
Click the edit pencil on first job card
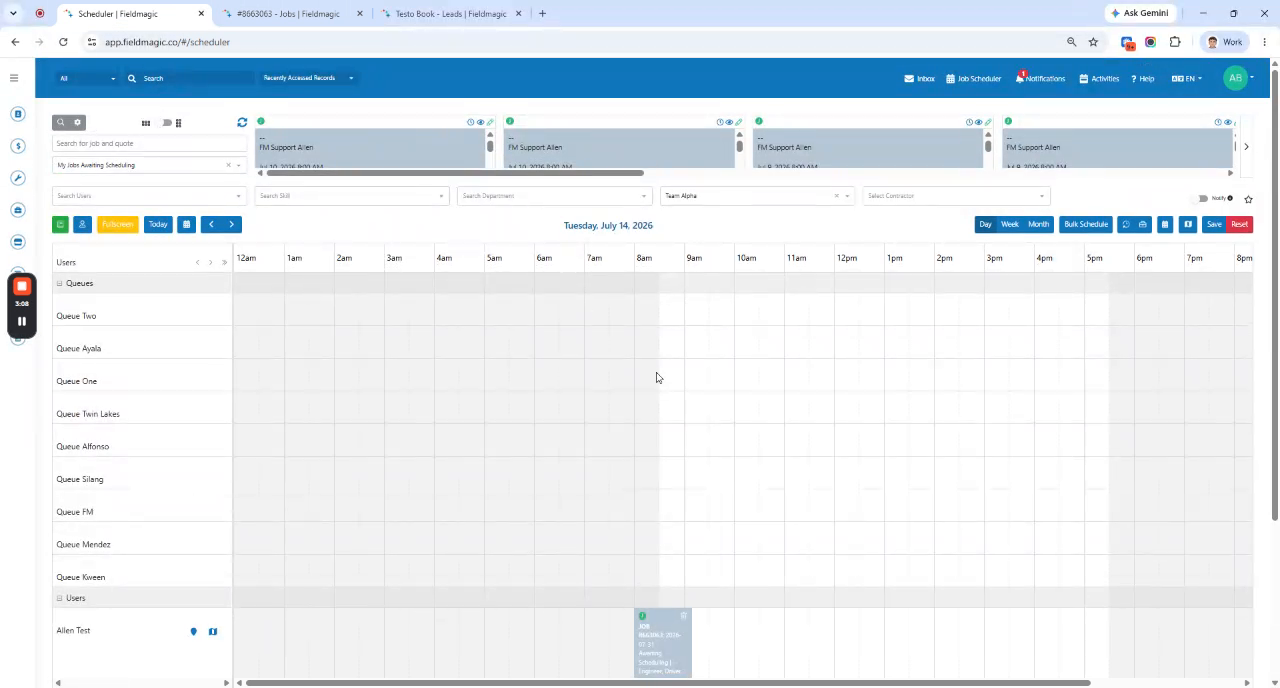point(490,122)
